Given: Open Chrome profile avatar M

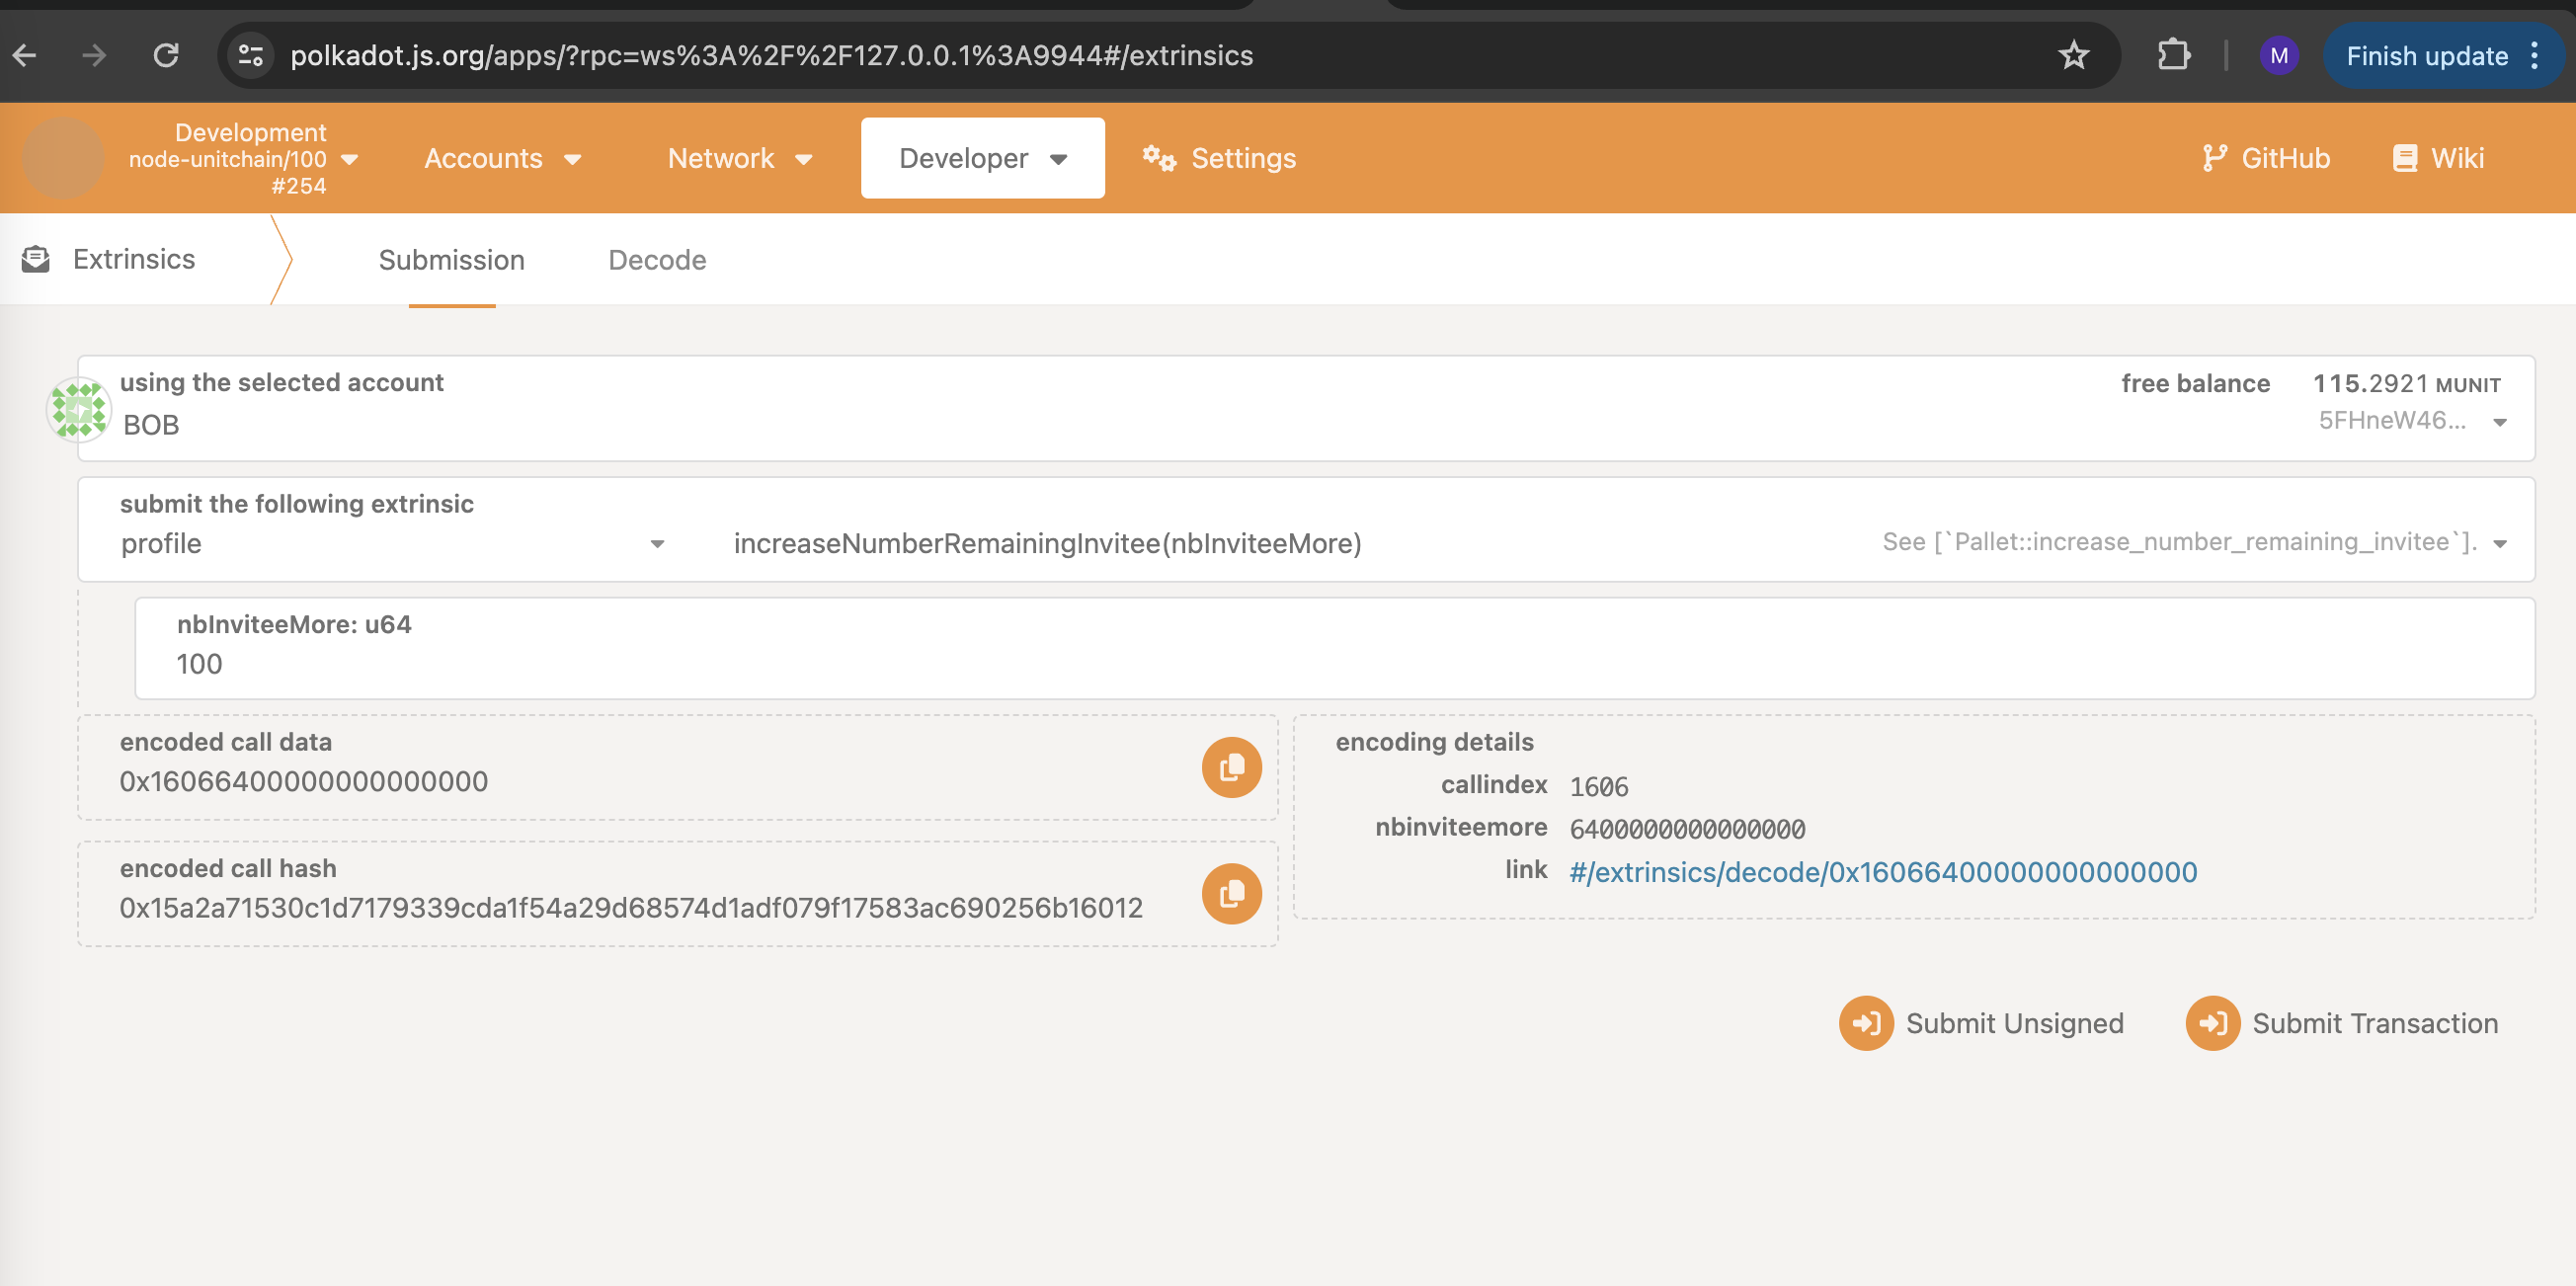Looking at the screenshot, I should (x=2278, y=56).
